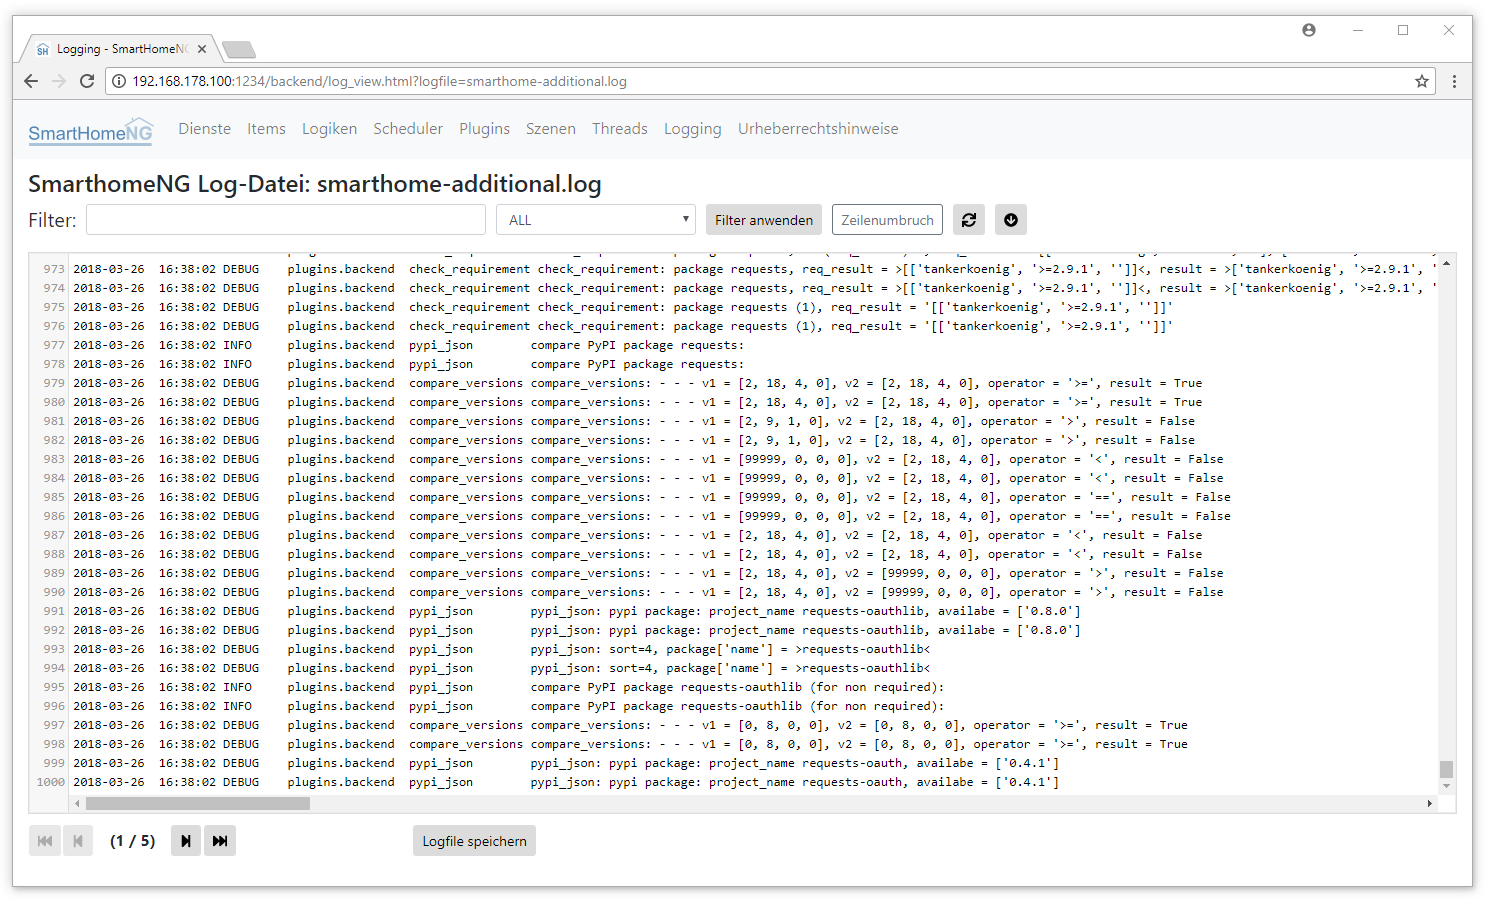Image resolution: width=1489 pixels, height=904 pixels.
Task: Click Filter anwenden button
Action: pos(763,220)
